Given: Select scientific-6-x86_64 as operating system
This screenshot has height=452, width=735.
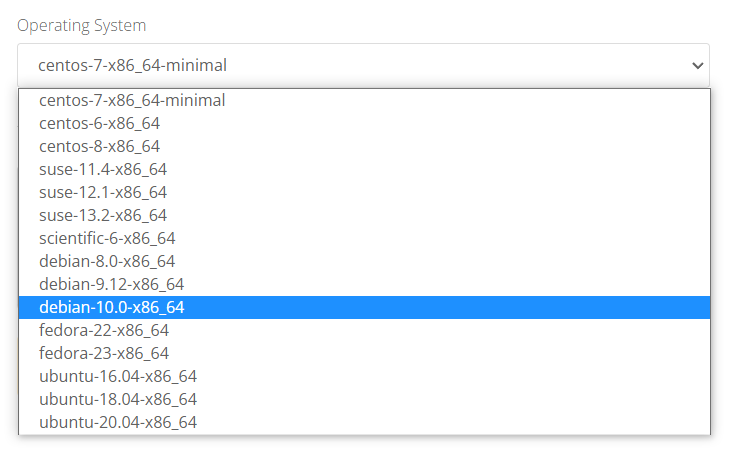Looking at the screenshot, I should [x=107, y=238].
